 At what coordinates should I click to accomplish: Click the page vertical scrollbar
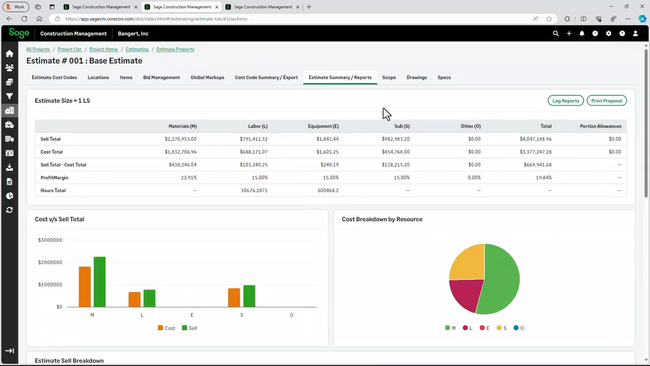(645, 124)
